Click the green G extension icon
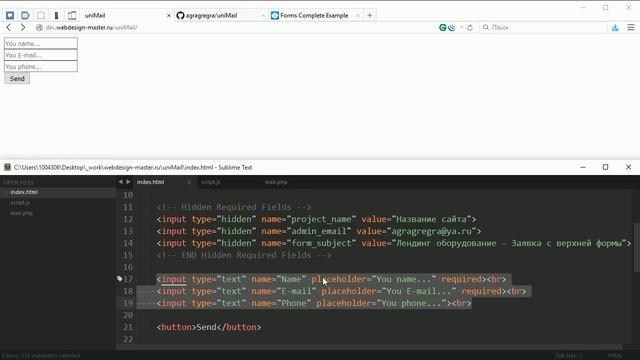 pyautogui.click(x=442, y=27)
